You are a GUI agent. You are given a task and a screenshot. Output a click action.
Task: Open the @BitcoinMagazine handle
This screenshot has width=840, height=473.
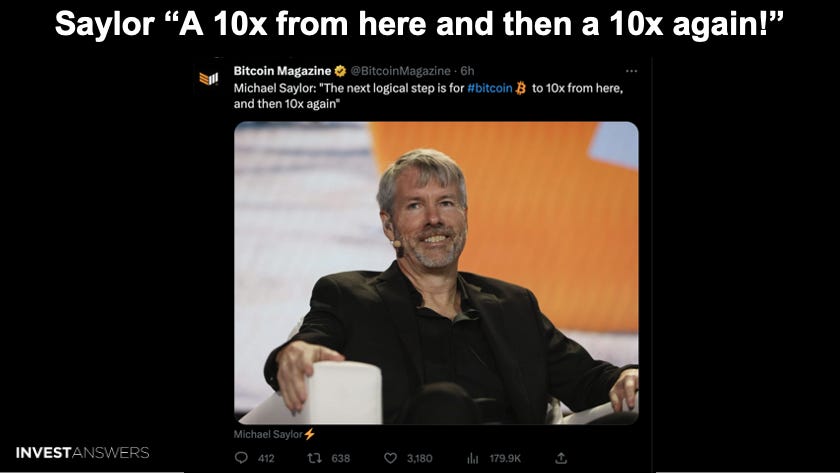[x=400, y=71]
